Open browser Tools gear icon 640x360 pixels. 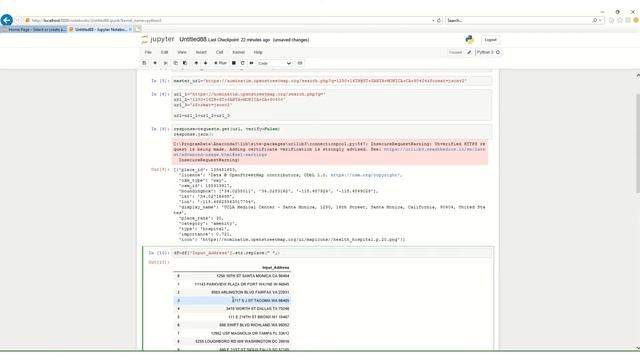pyautogui.click(x=628, y=20)
